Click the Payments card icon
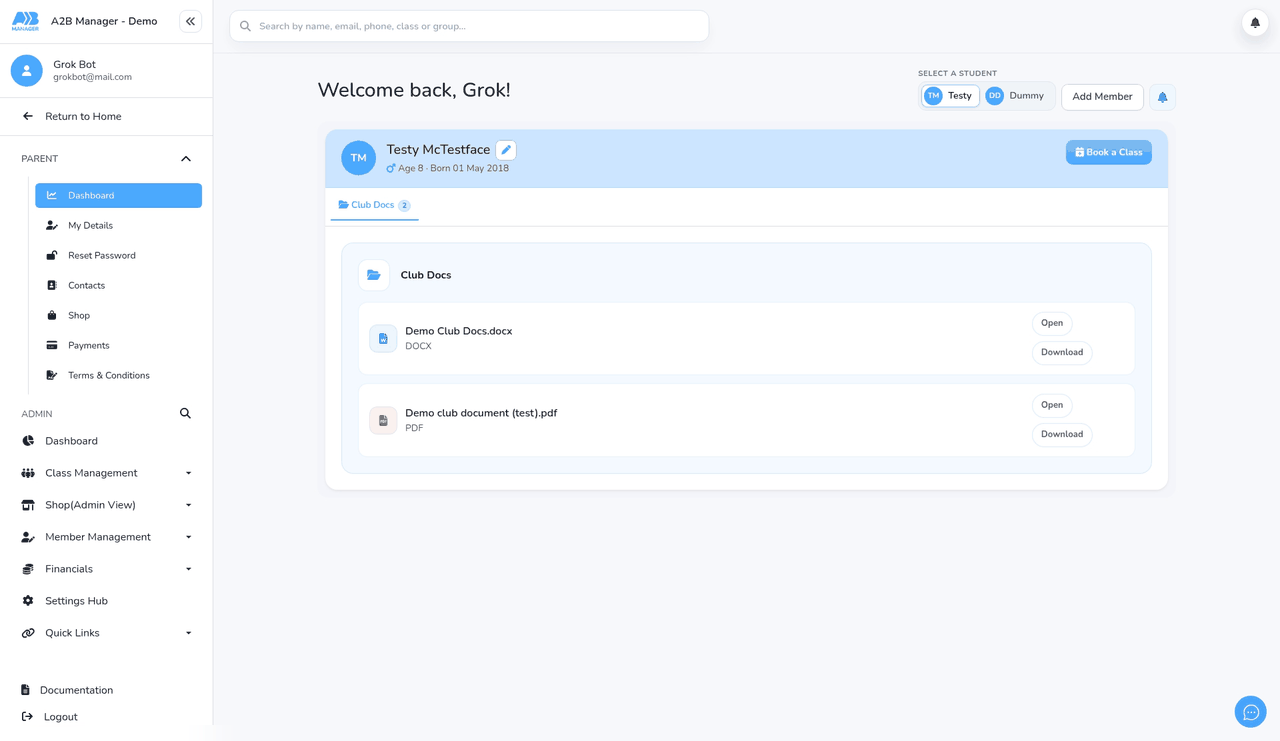The width and height of the screenshot is (1280, 741). click(x=52, y=345)
